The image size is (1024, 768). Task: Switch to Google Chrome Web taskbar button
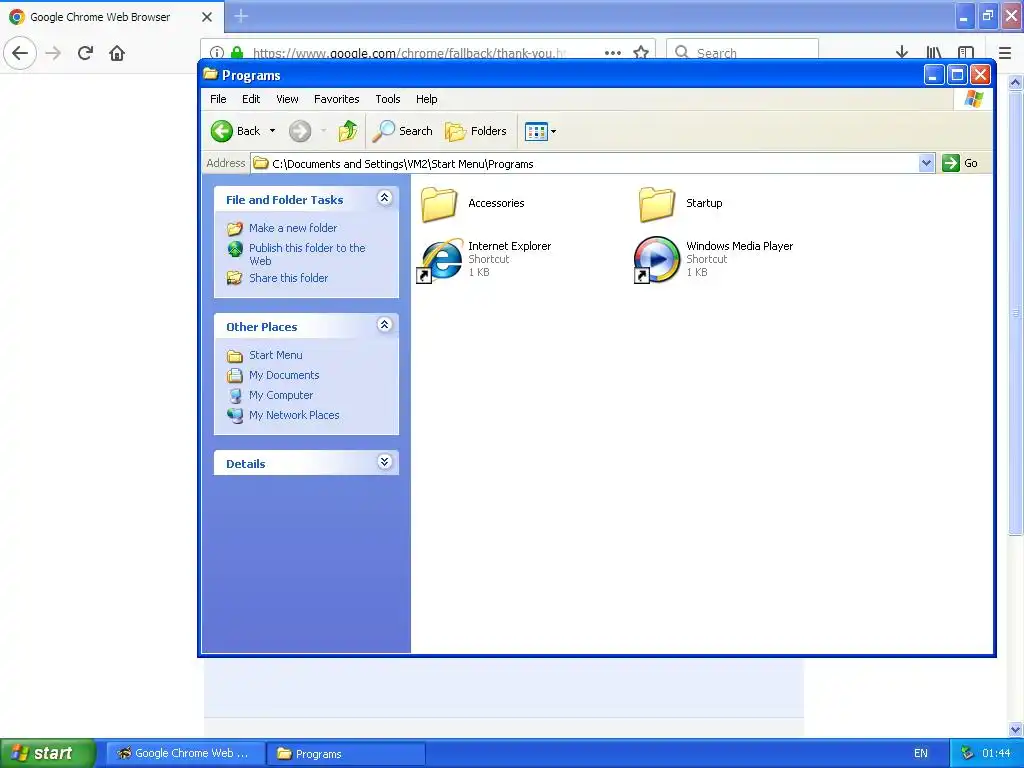tap(185, 754)
